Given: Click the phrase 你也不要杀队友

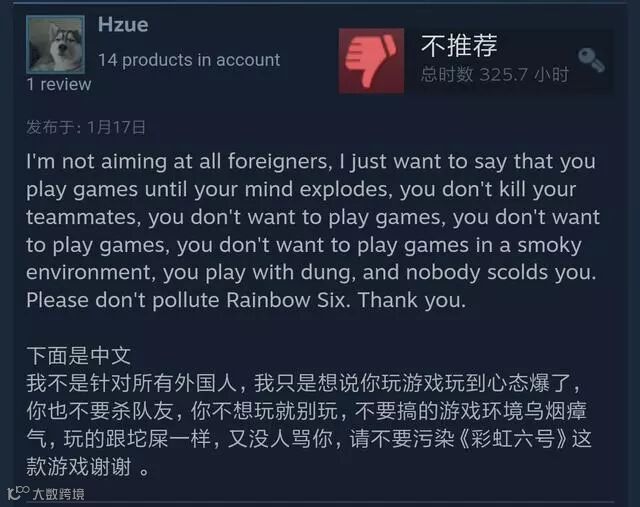Looking at the screenshot, I should tap(100, 411).
